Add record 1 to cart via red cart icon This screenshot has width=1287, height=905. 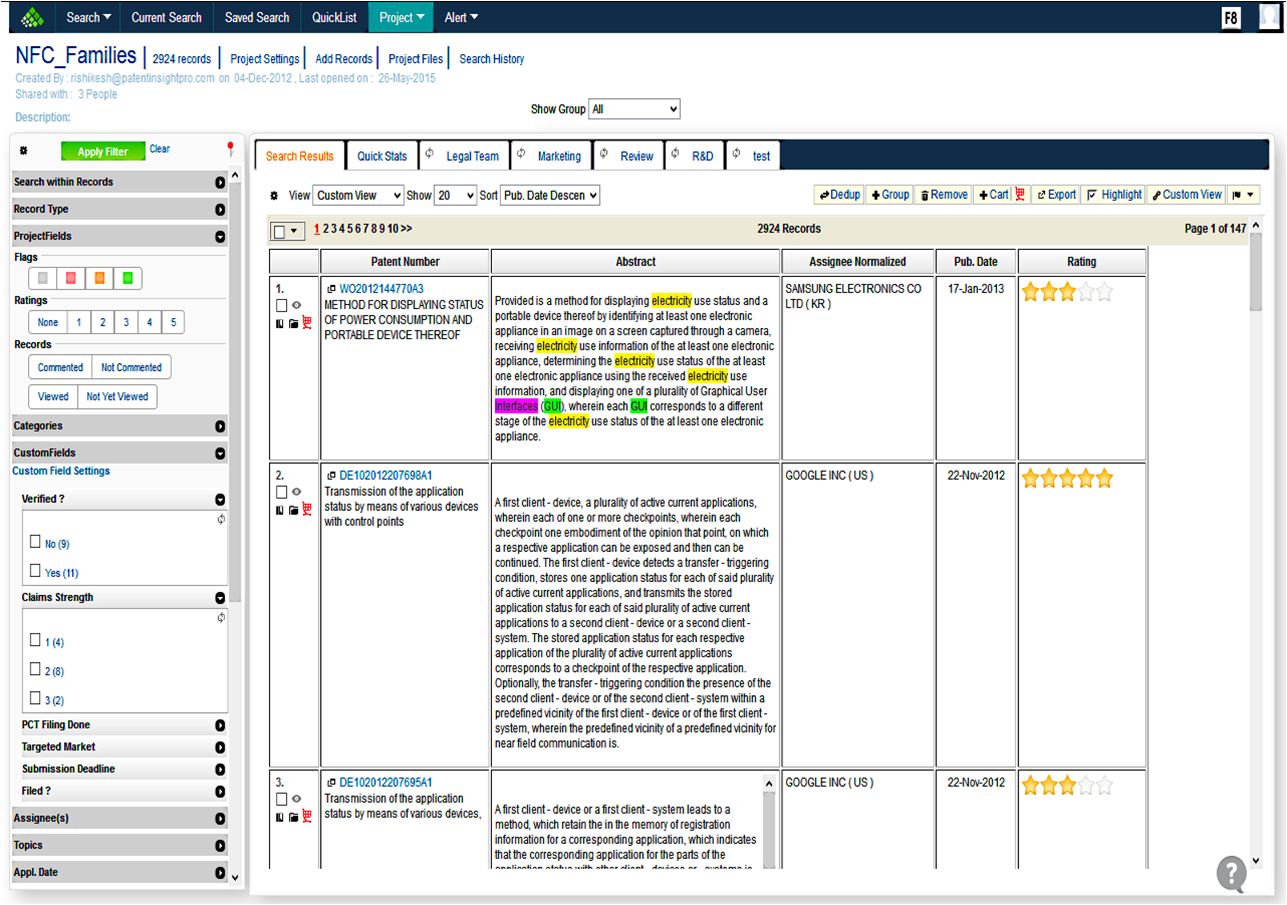(306, 322)
